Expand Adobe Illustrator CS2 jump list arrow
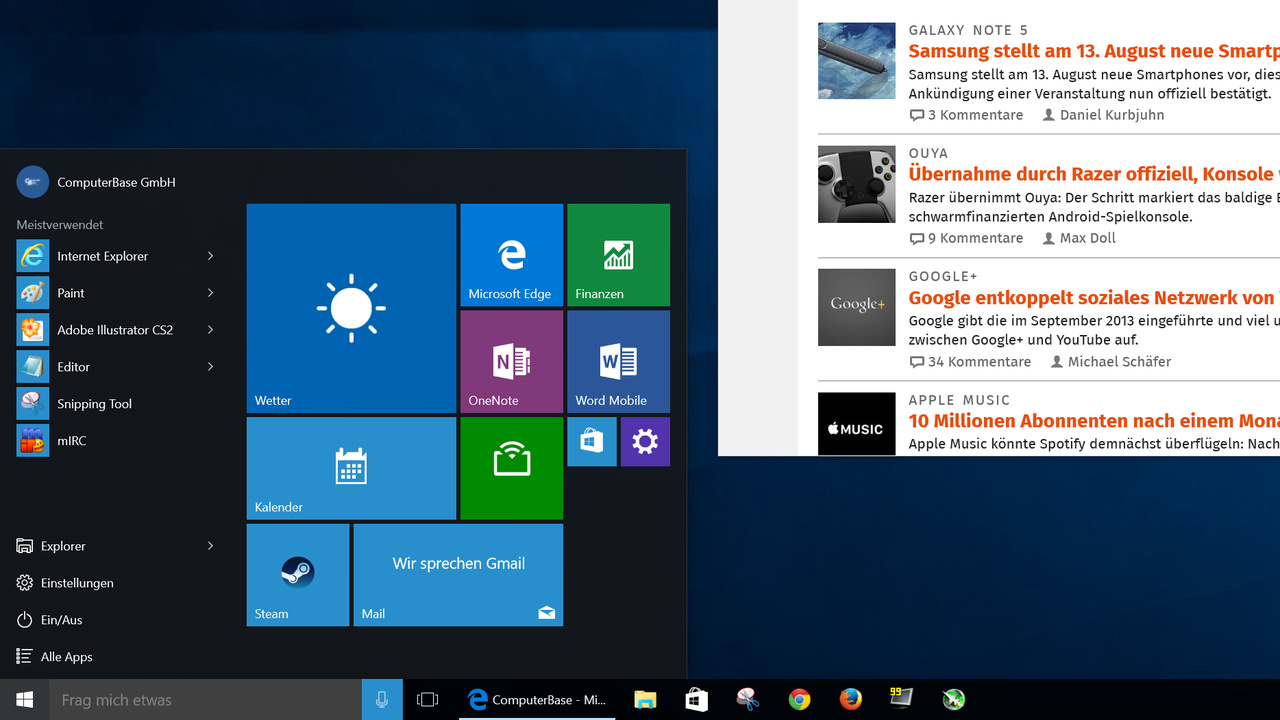The image size is (1280, 720). pos(210,330)
